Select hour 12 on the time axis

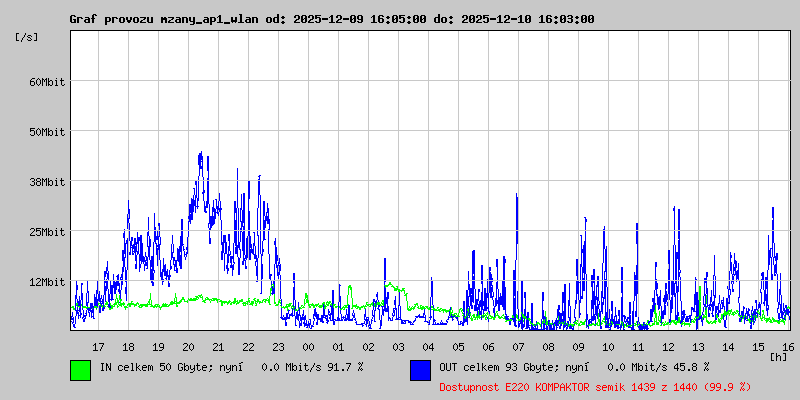(668, 346)
